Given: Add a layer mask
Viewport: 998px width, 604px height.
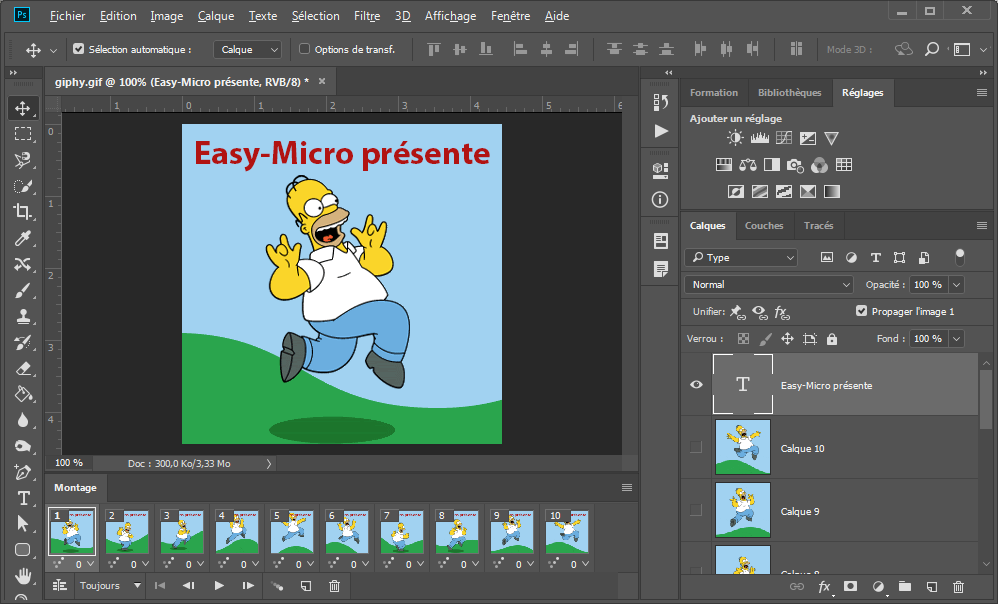Looking at the screenshot, I should tap(850, 586).
